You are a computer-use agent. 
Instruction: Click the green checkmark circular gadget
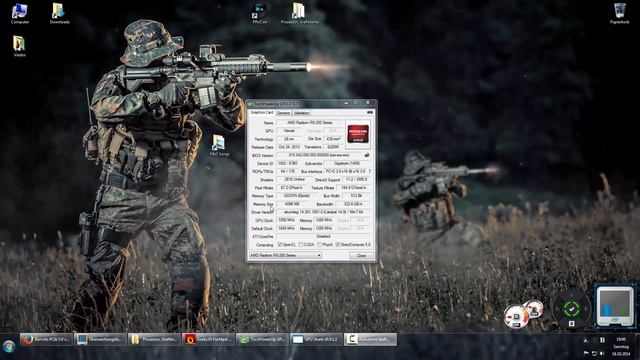click(x=571, y=309)
